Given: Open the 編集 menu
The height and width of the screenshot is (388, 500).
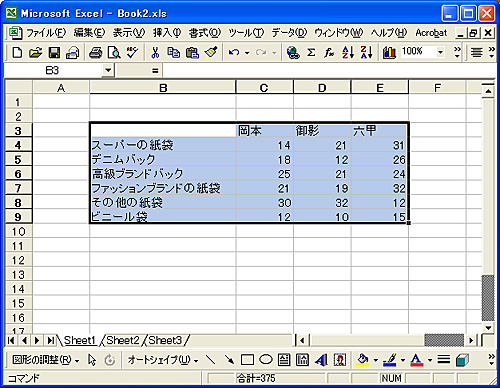Looking at the screenshot, I should pos(89,33).
